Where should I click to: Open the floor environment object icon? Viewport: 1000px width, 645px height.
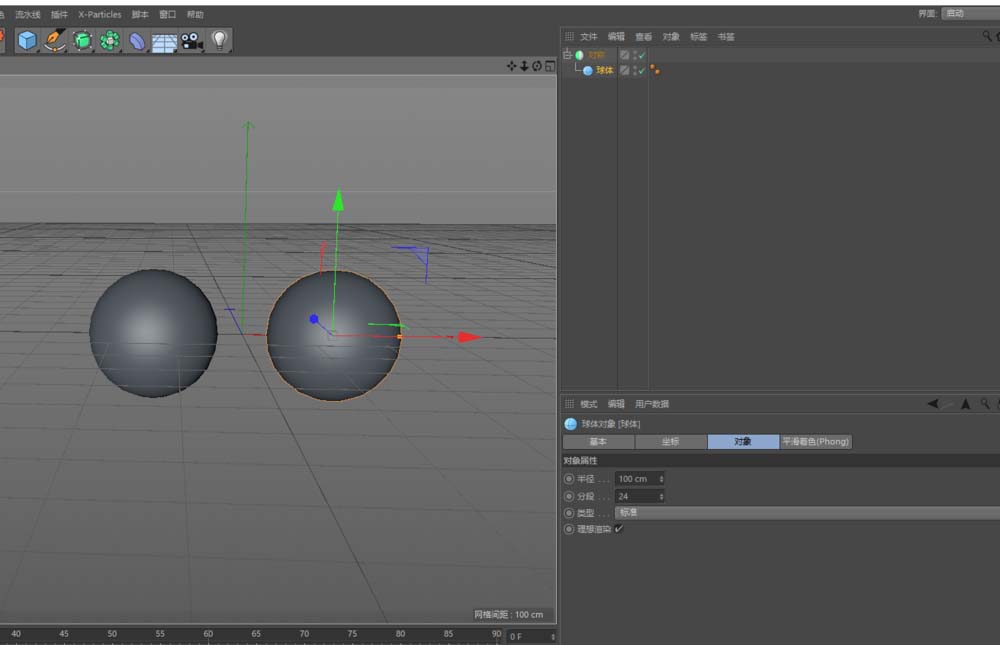pyautogui.click(x=163, y=41)
